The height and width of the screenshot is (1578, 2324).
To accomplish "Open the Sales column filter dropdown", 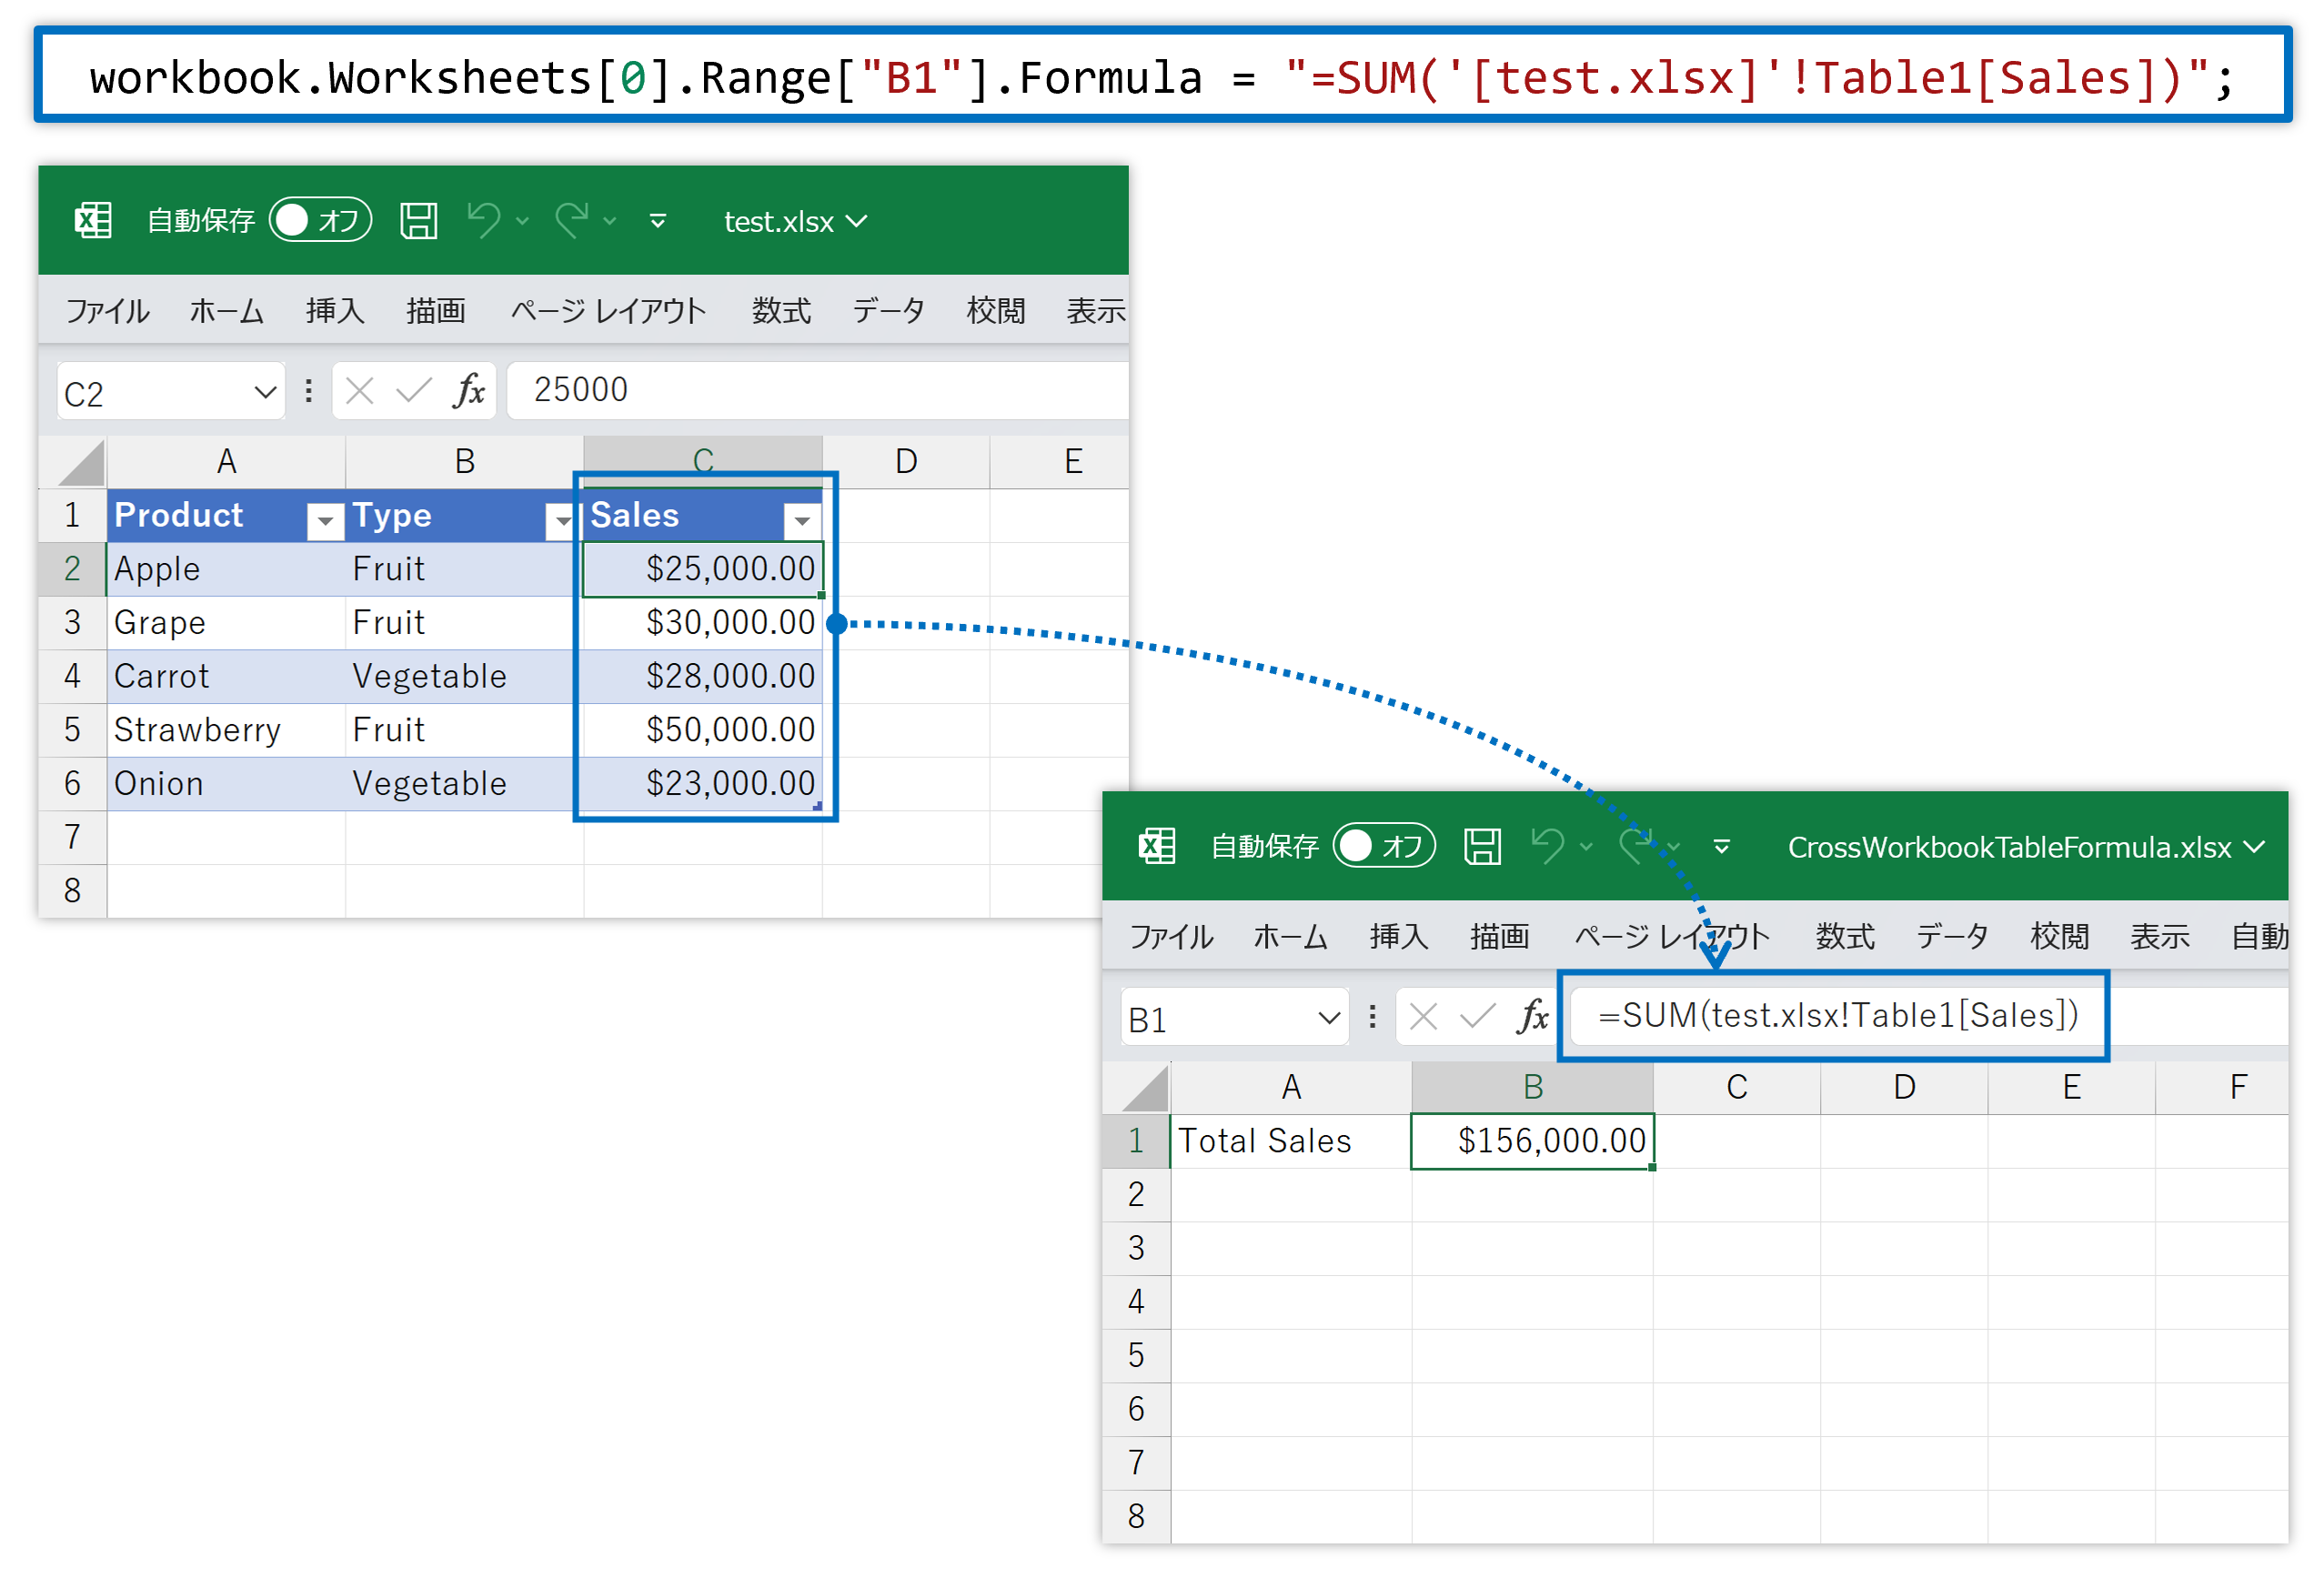I will (x=802, y=520).
